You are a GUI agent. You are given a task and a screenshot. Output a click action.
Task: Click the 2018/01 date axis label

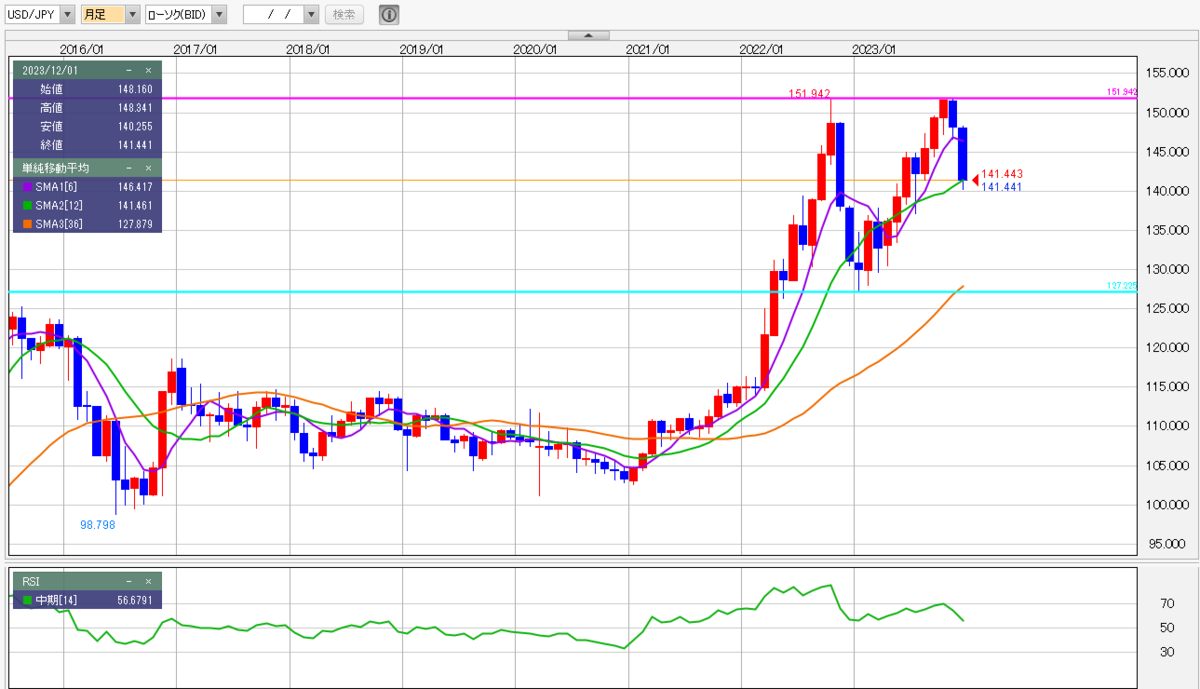click(308, 48)
